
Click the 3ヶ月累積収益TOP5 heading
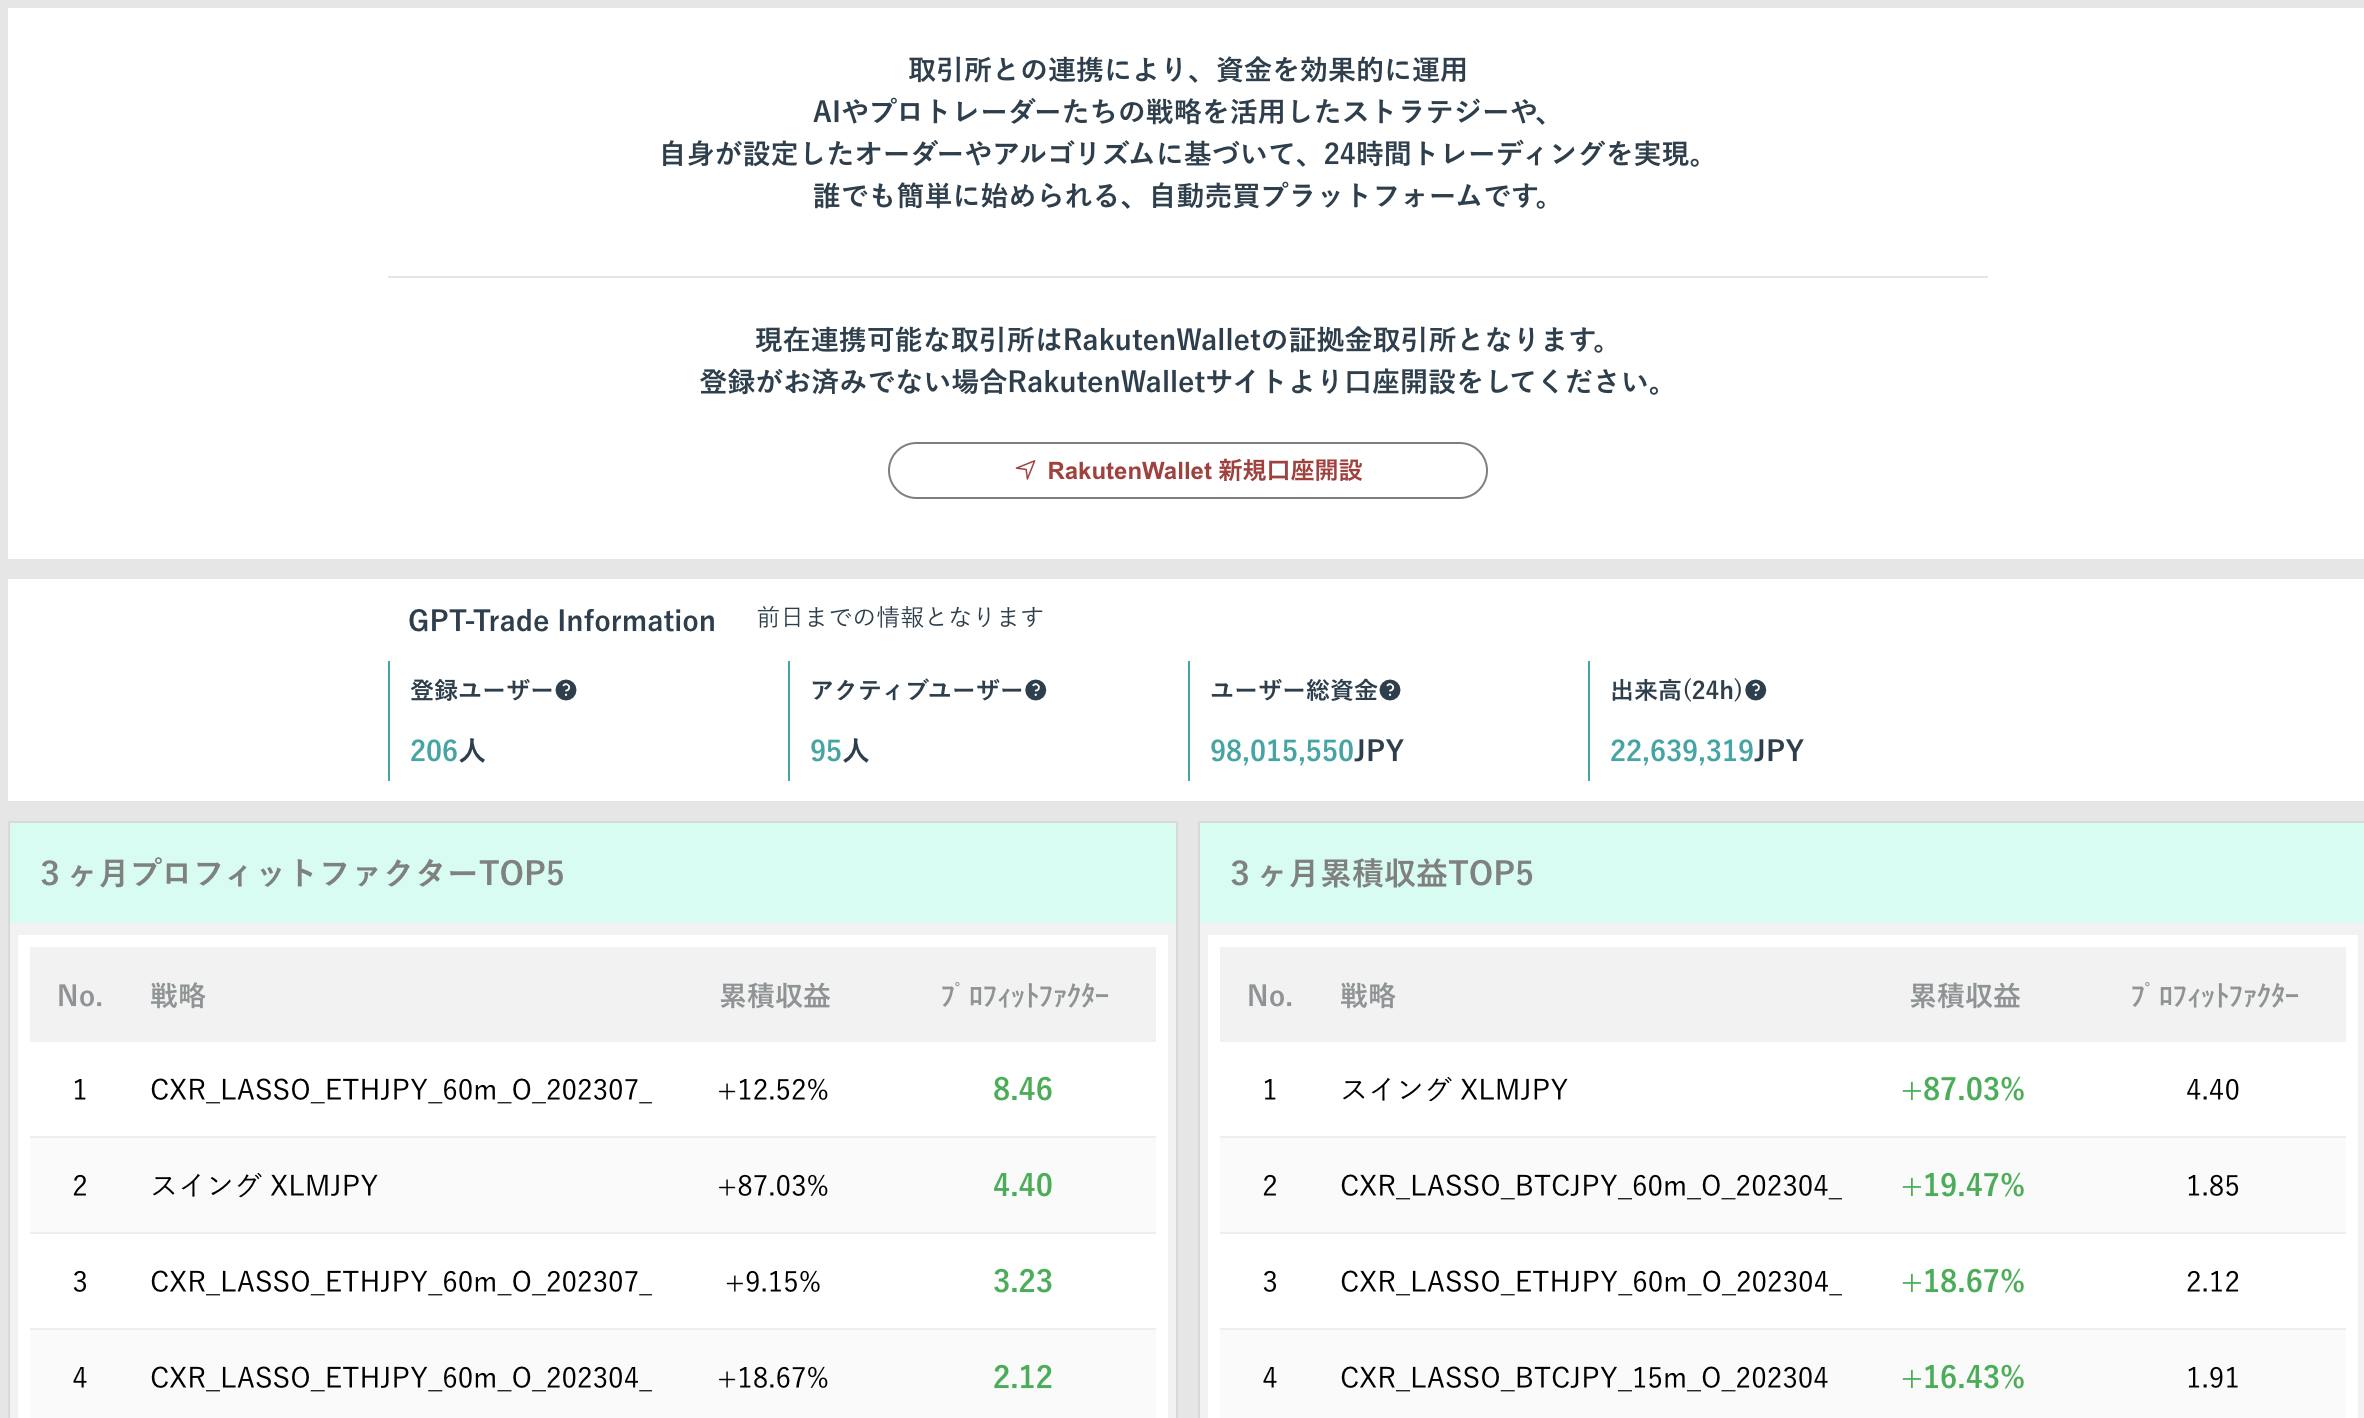(x=1381, y=873)
